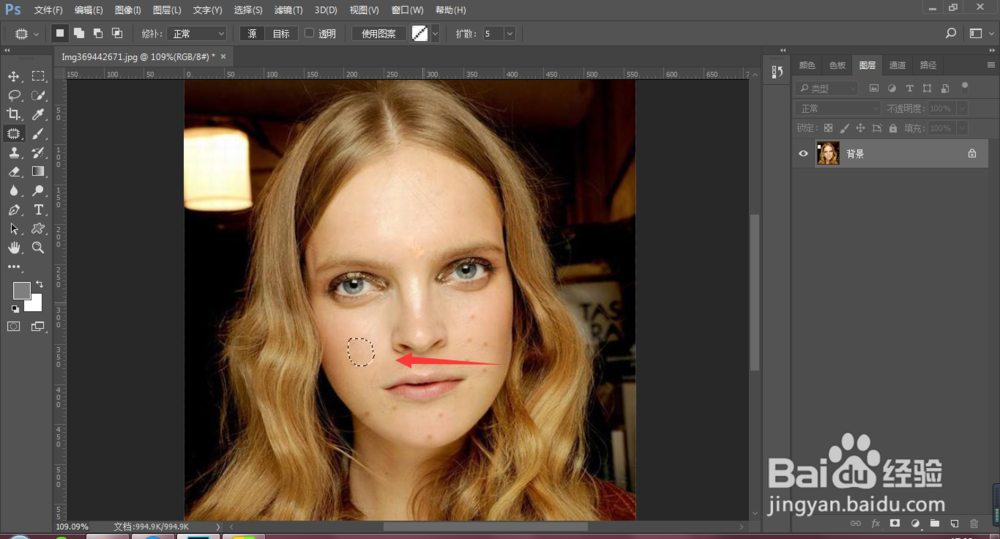Select the Gradient tool
The image size is (1000, 539).
click(38, 172)
